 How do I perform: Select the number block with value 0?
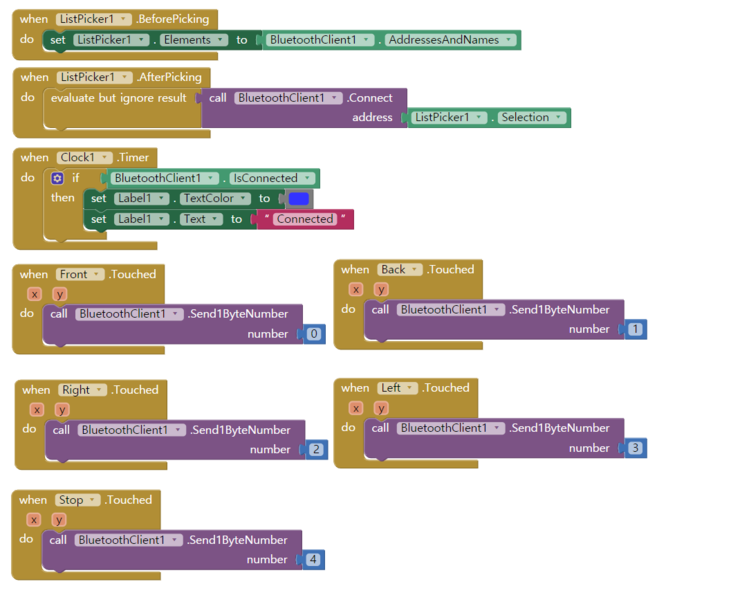tap(314, 334)
